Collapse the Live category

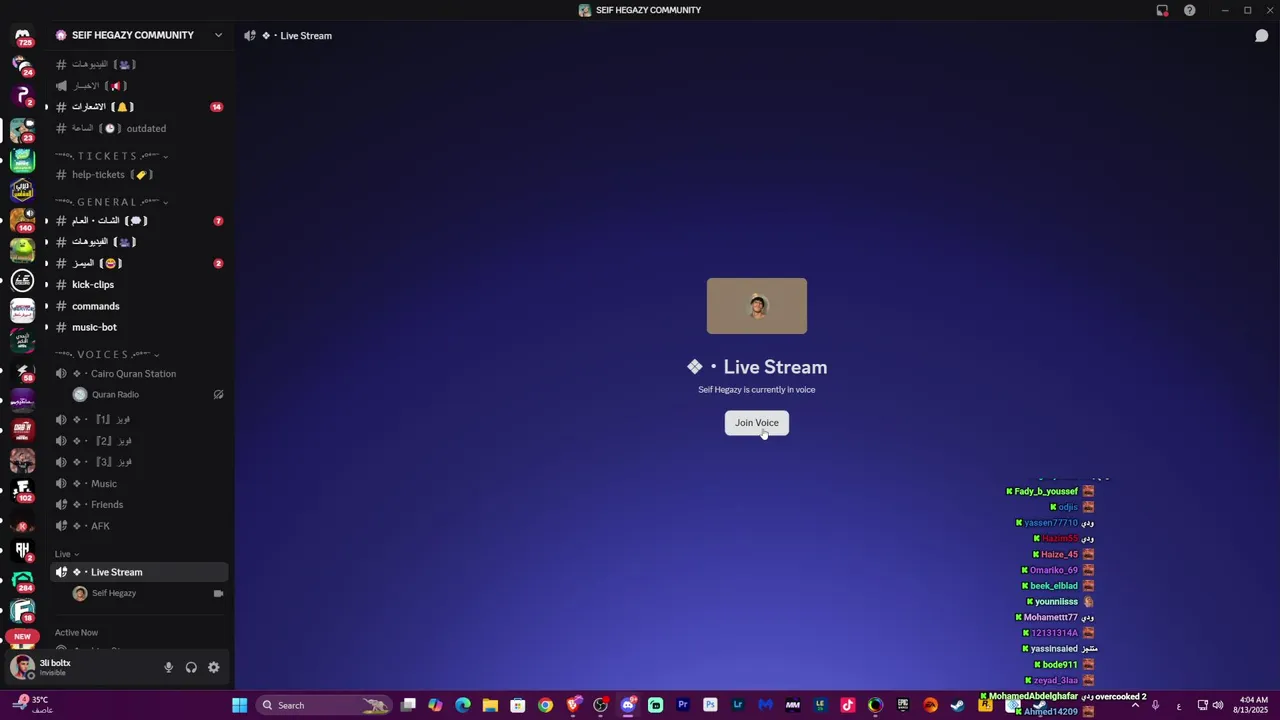coord(66,554)
